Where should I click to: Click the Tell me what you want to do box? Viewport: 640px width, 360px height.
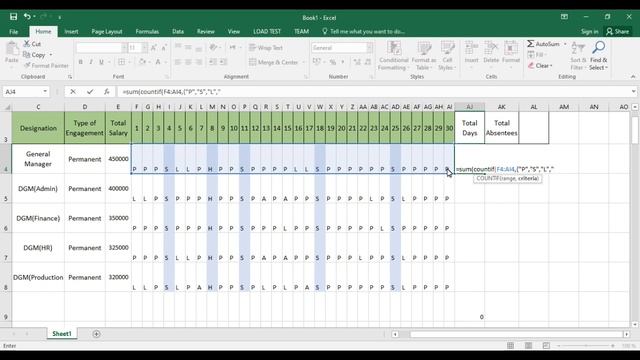point(363,31)
